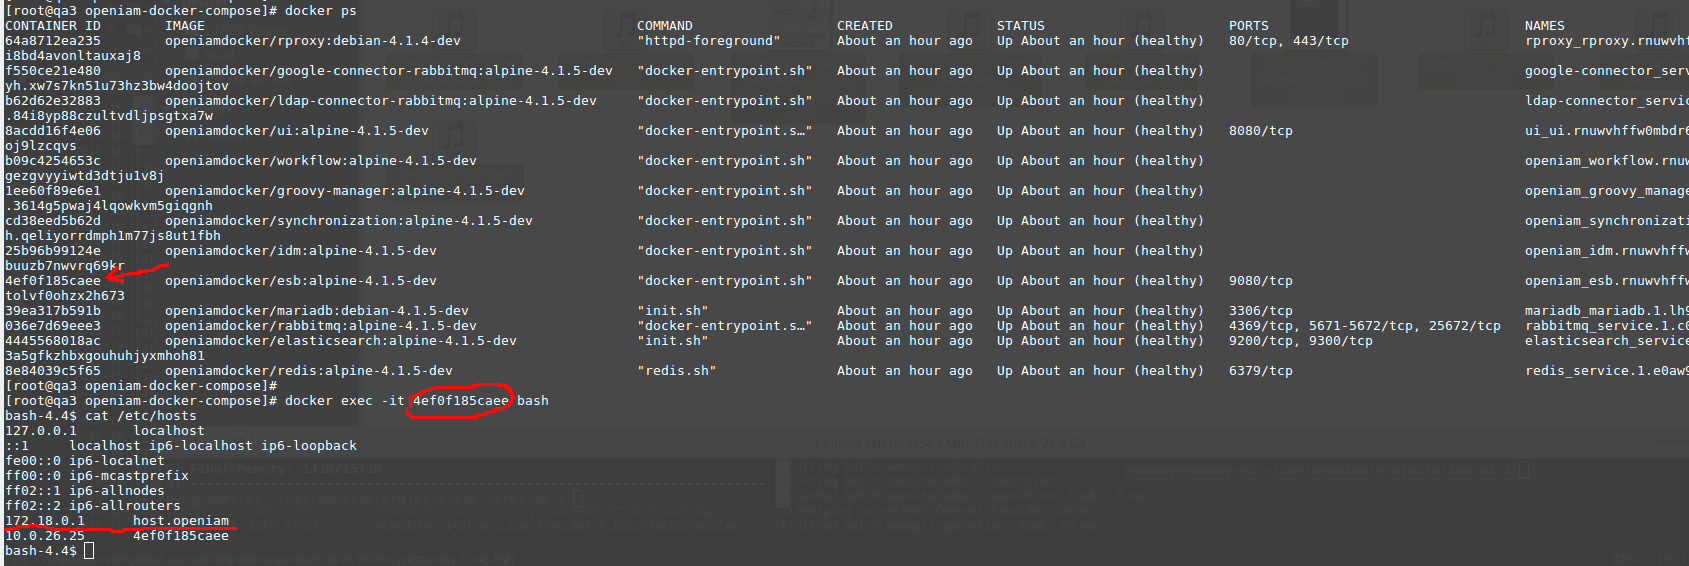Click the "redis.sh" command entry

point(676,371)
